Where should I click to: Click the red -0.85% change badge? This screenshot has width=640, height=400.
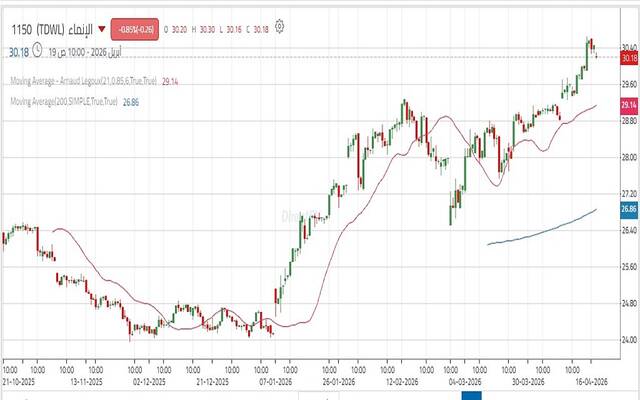click(x=132, y=28)
